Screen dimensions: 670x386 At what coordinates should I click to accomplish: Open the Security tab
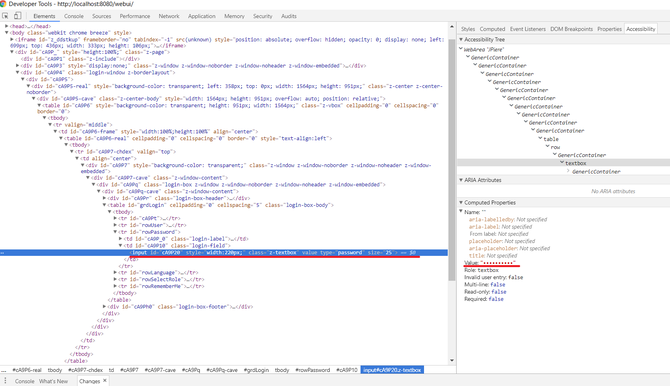[262, 16]
